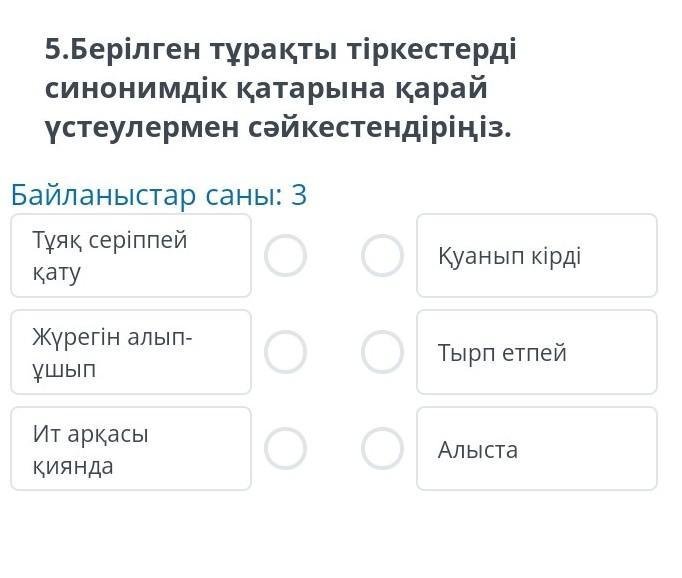Pick the 'Алыста' option card
This screenshot has height=578, width=682.
(x=536, y=449)
